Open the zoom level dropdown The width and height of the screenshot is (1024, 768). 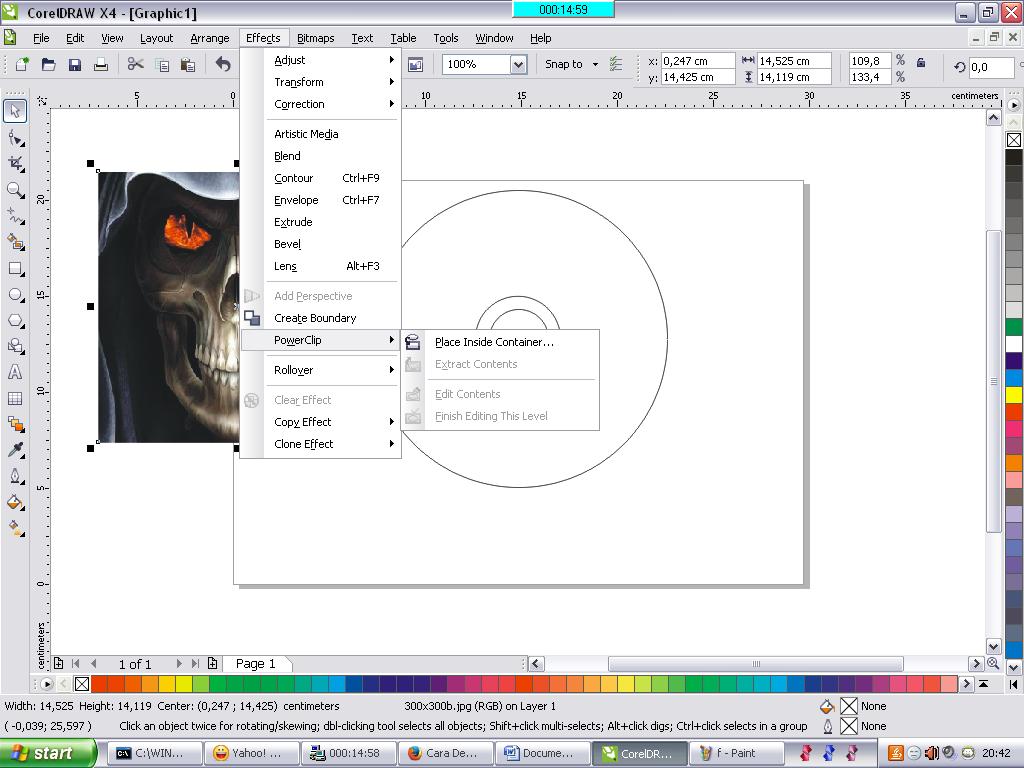(x=519, y=63)
